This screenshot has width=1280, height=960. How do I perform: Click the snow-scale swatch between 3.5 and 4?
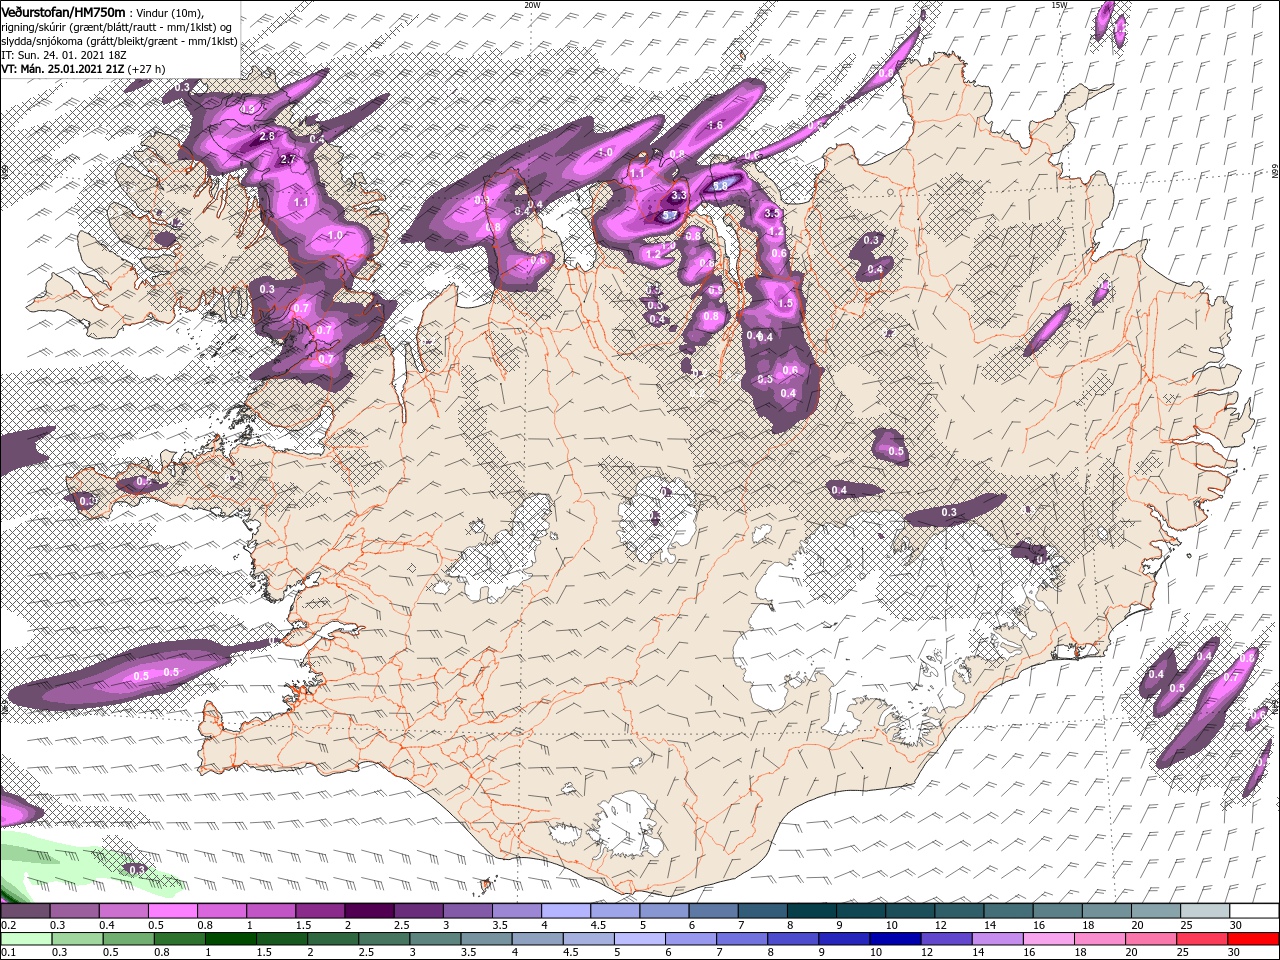516,911
